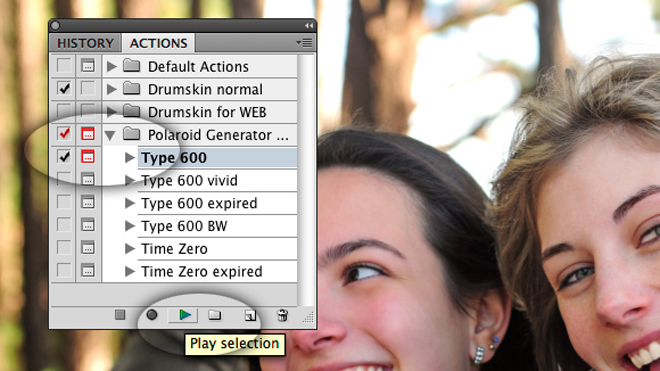Toggle the Polaroid Generator red checkmark
This screenshot has width=660, height=371.
click(x=64, y=134)
